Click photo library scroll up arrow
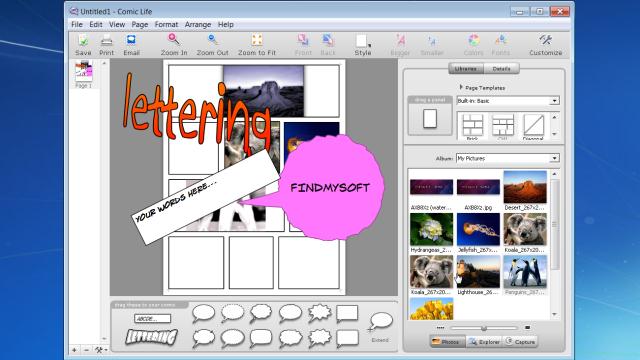Viewport: 640px width, 360px height. [x=554, y=174]
